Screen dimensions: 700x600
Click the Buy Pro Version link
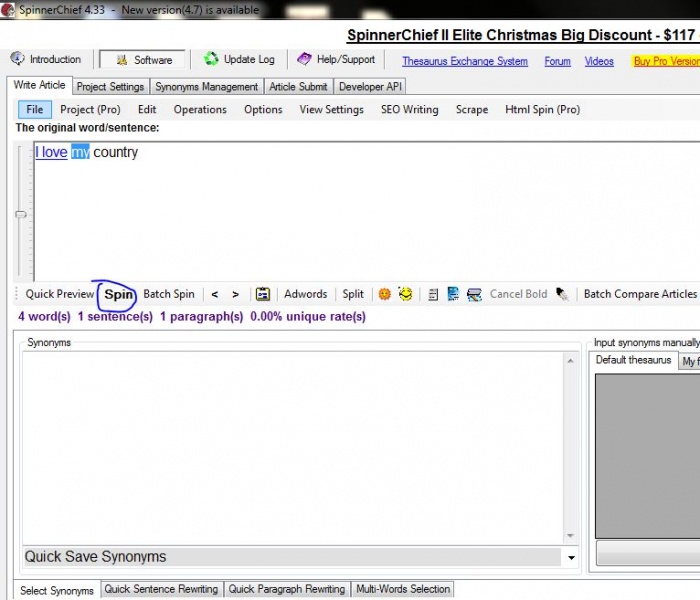(x=666, y=61)
